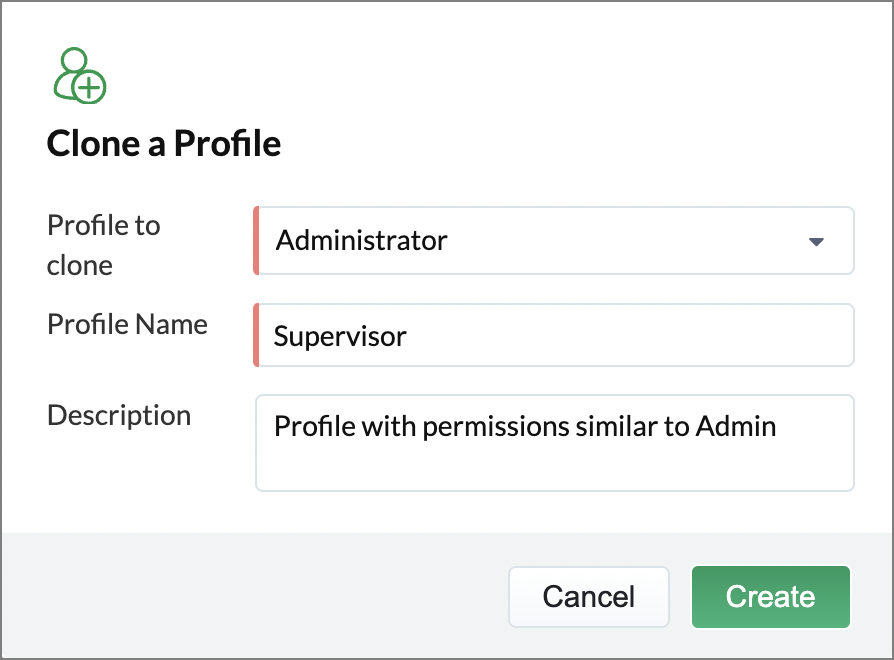Click the red required marker on the Administrator dropdown

[257, 241]
